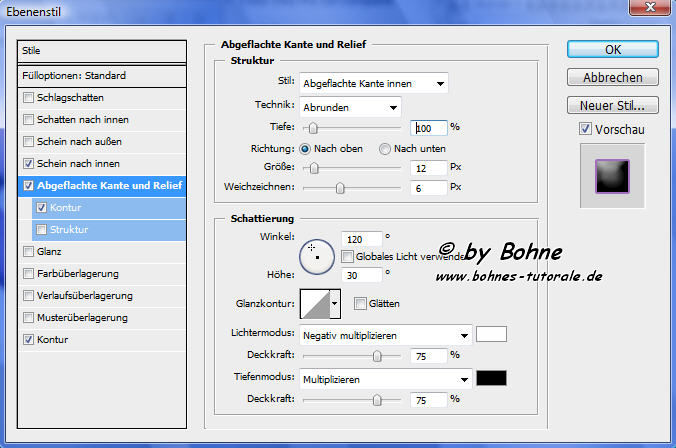Click the Neuer Stil... button

pos(611,105)
